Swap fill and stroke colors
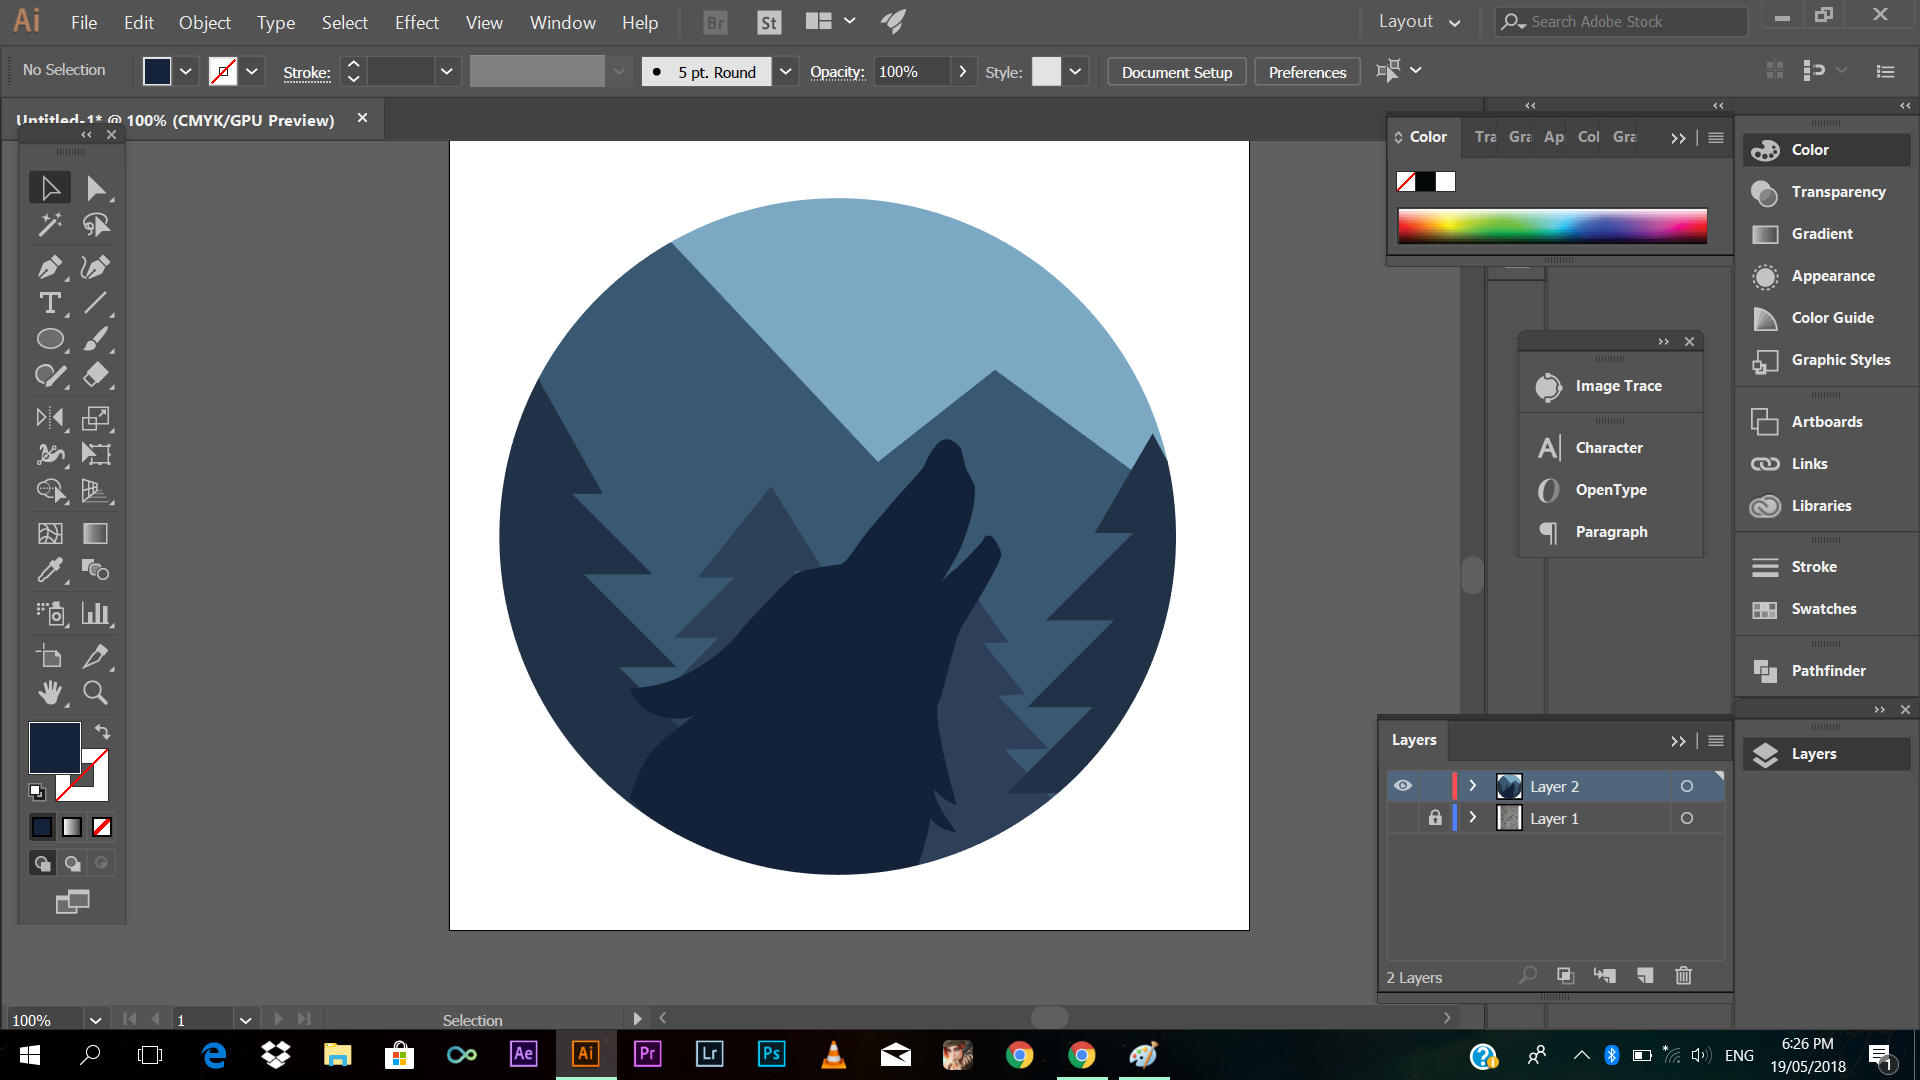 pos(102,732)
